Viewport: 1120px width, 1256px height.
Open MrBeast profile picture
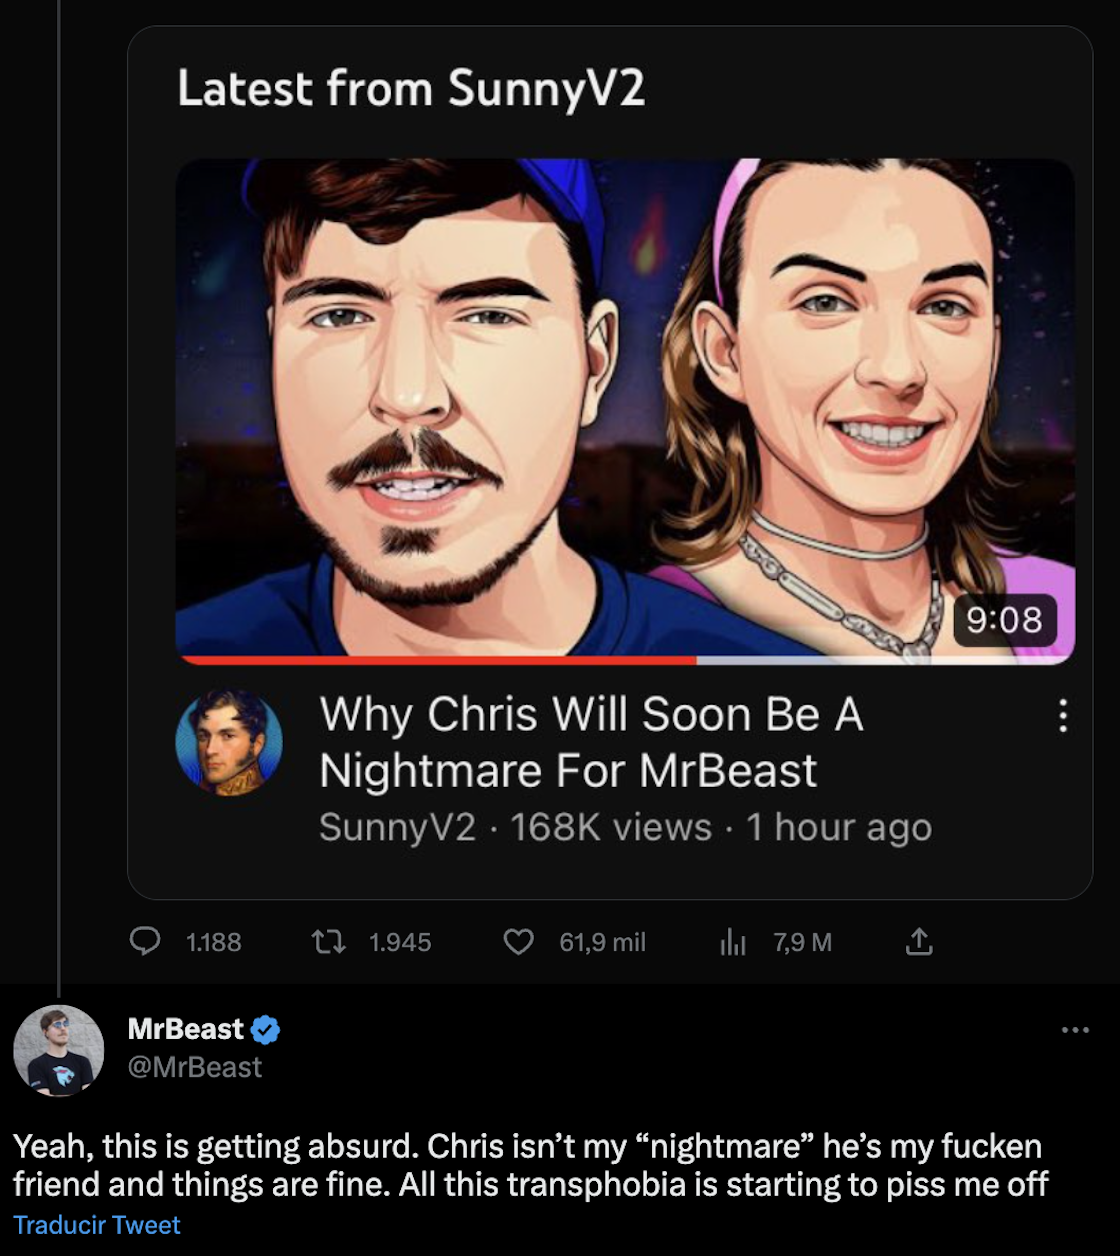click(x=59, y=1050)
